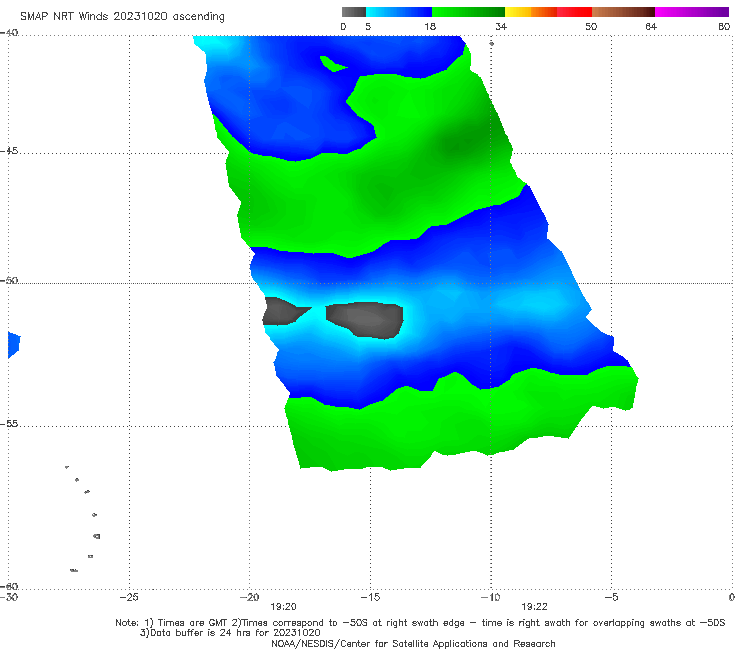Click the magenta 64-80 segment of color bar

point(692,12)
